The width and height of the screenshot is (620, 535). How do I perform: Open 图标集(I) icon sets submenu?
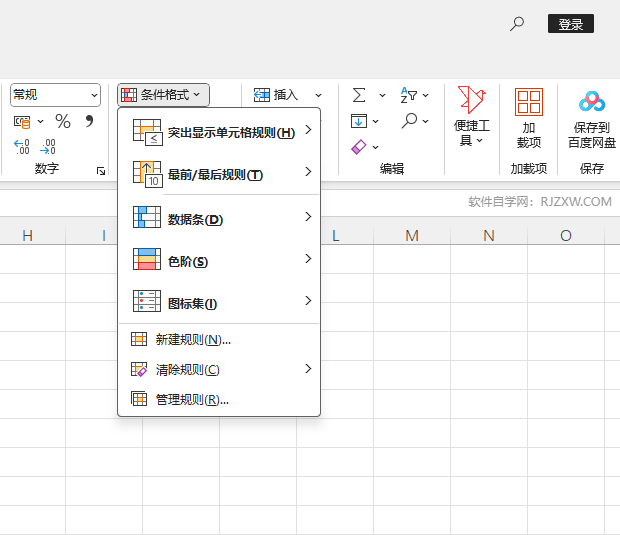point(219,302)
